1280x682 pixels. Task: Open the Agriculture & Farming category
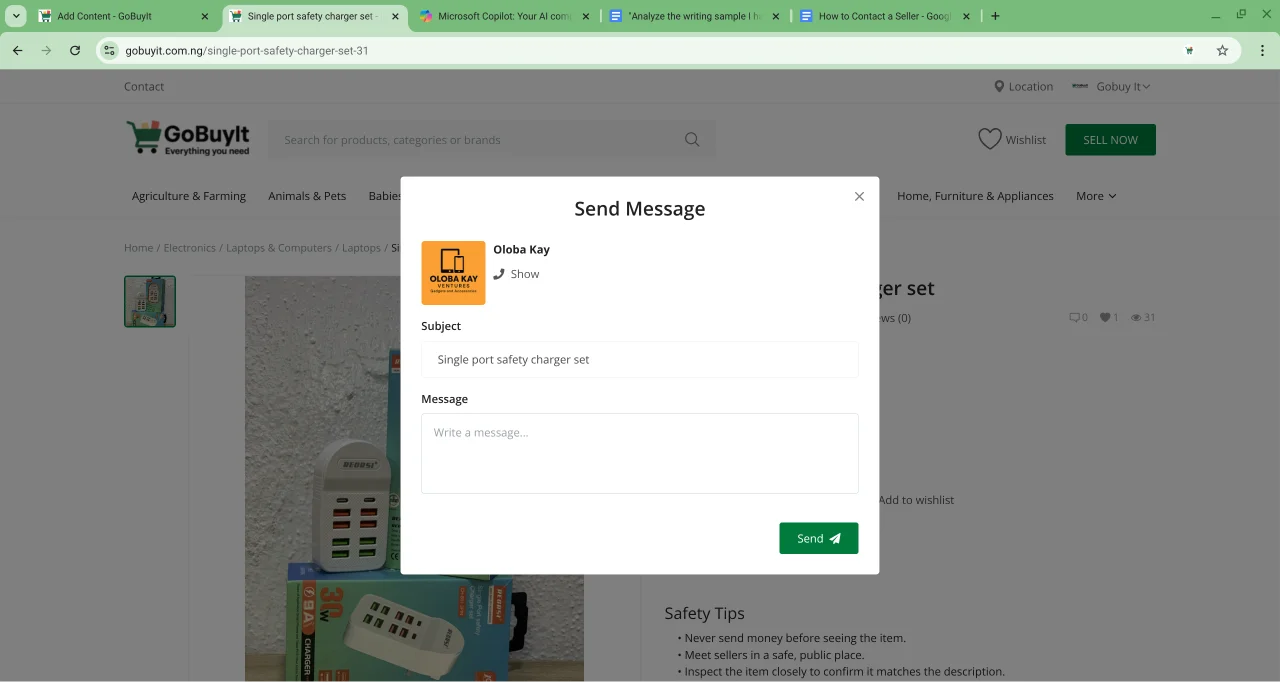tap(189, 196)
